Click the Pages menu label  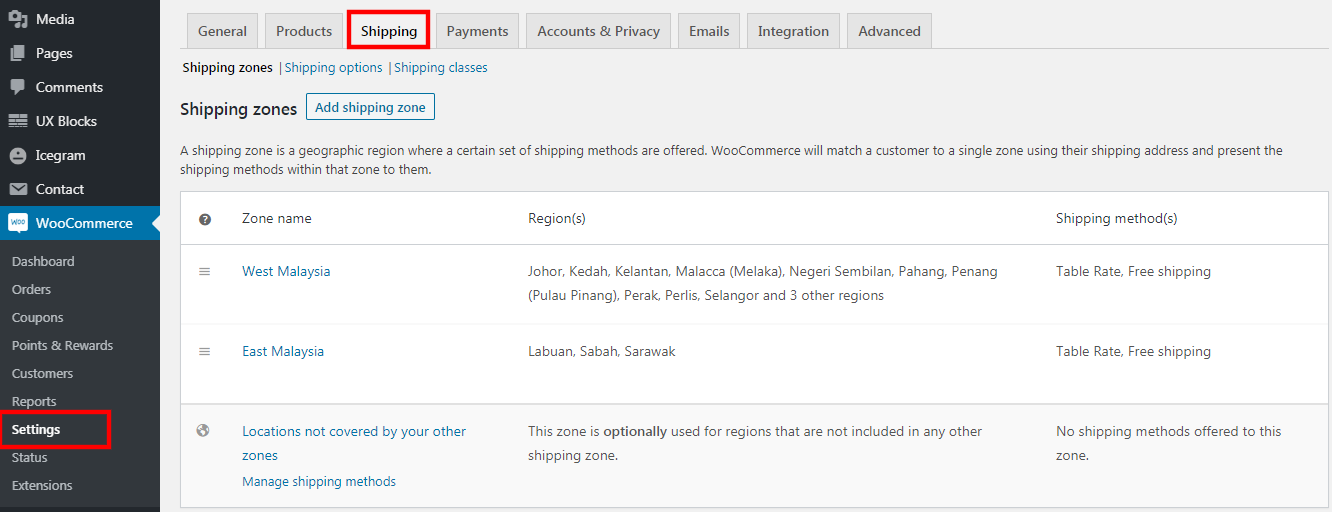tap(54, 53)
